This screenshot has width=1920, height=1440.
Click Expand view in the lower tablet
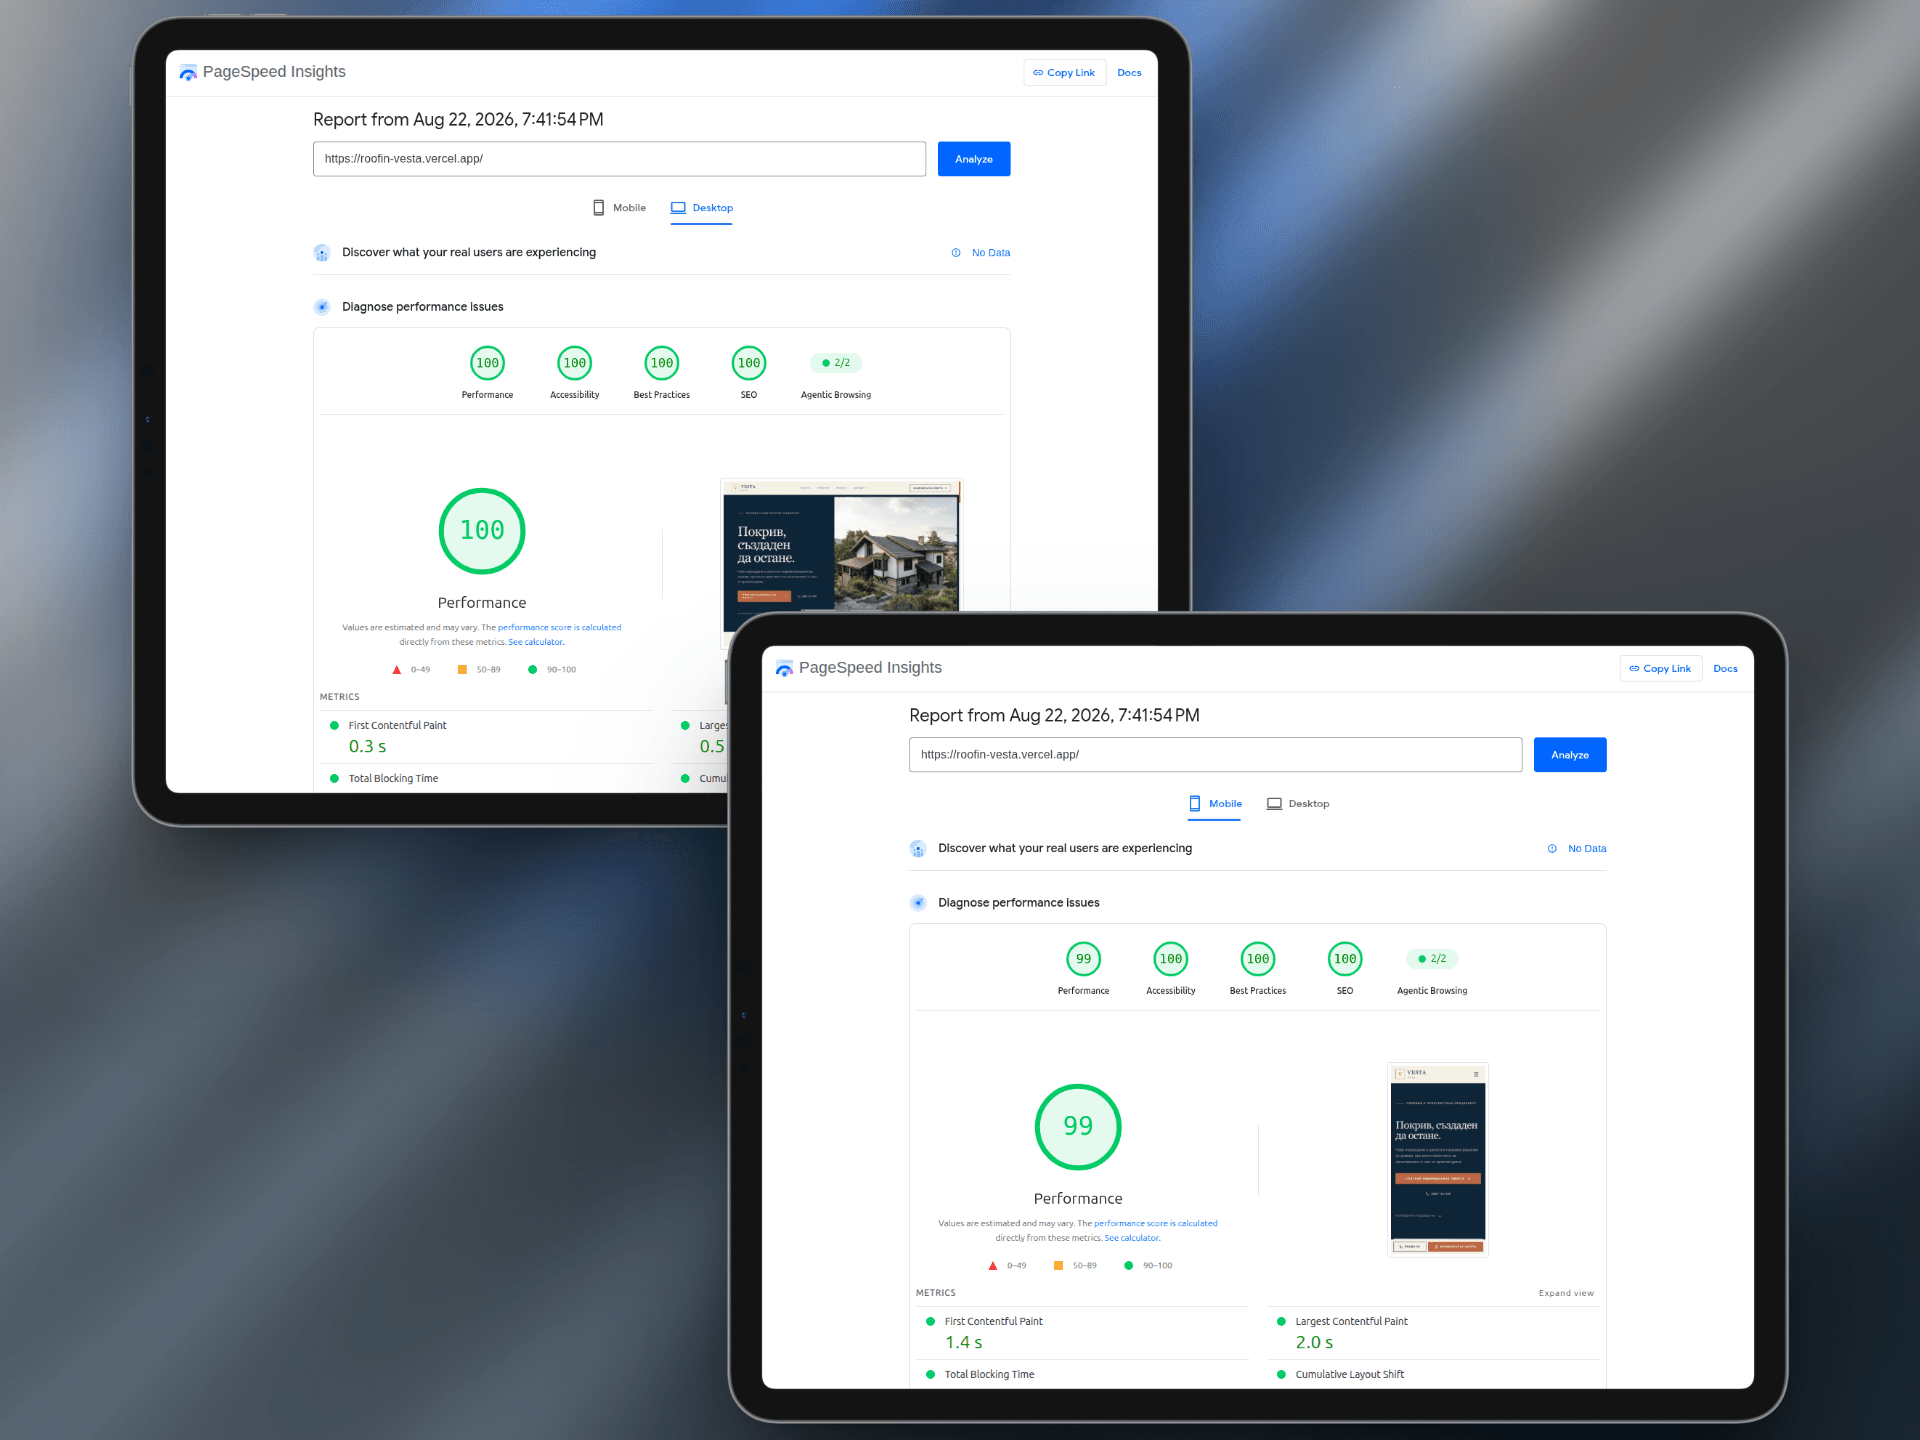coord(1566,1293)
